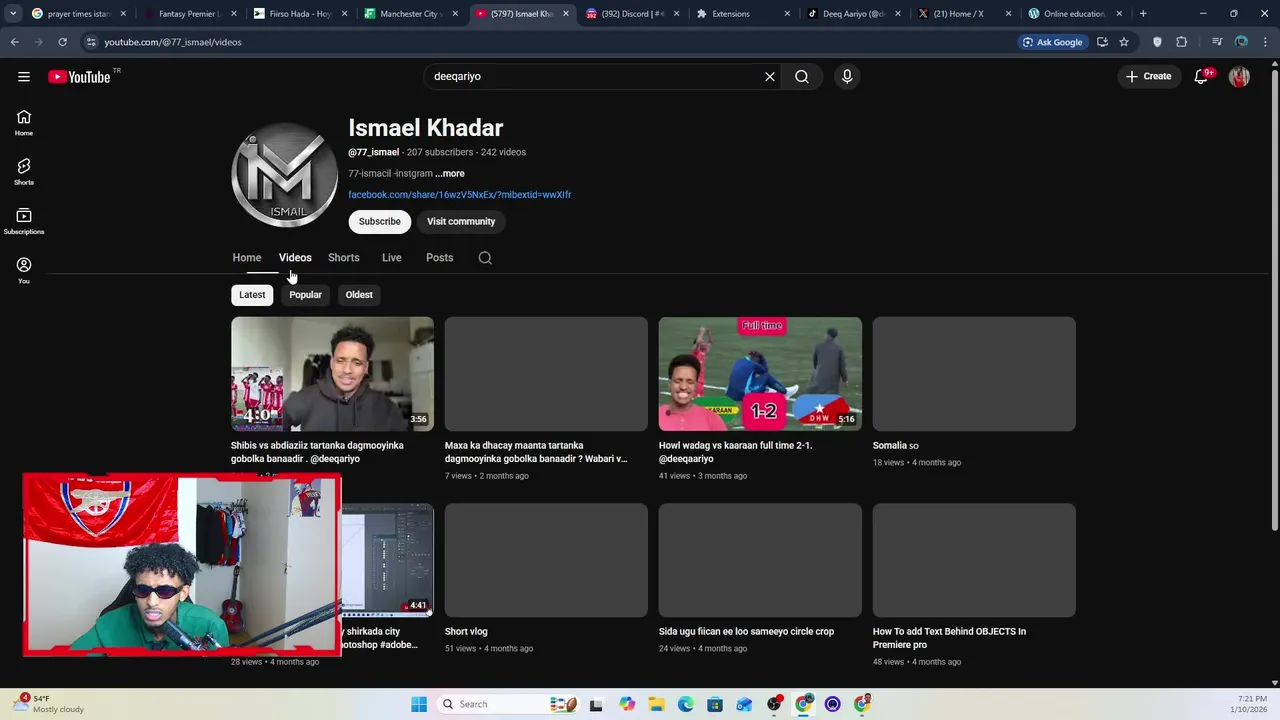Switch to the channel Videos tab
1280x720 pixels.
click(x=295, y=258)
